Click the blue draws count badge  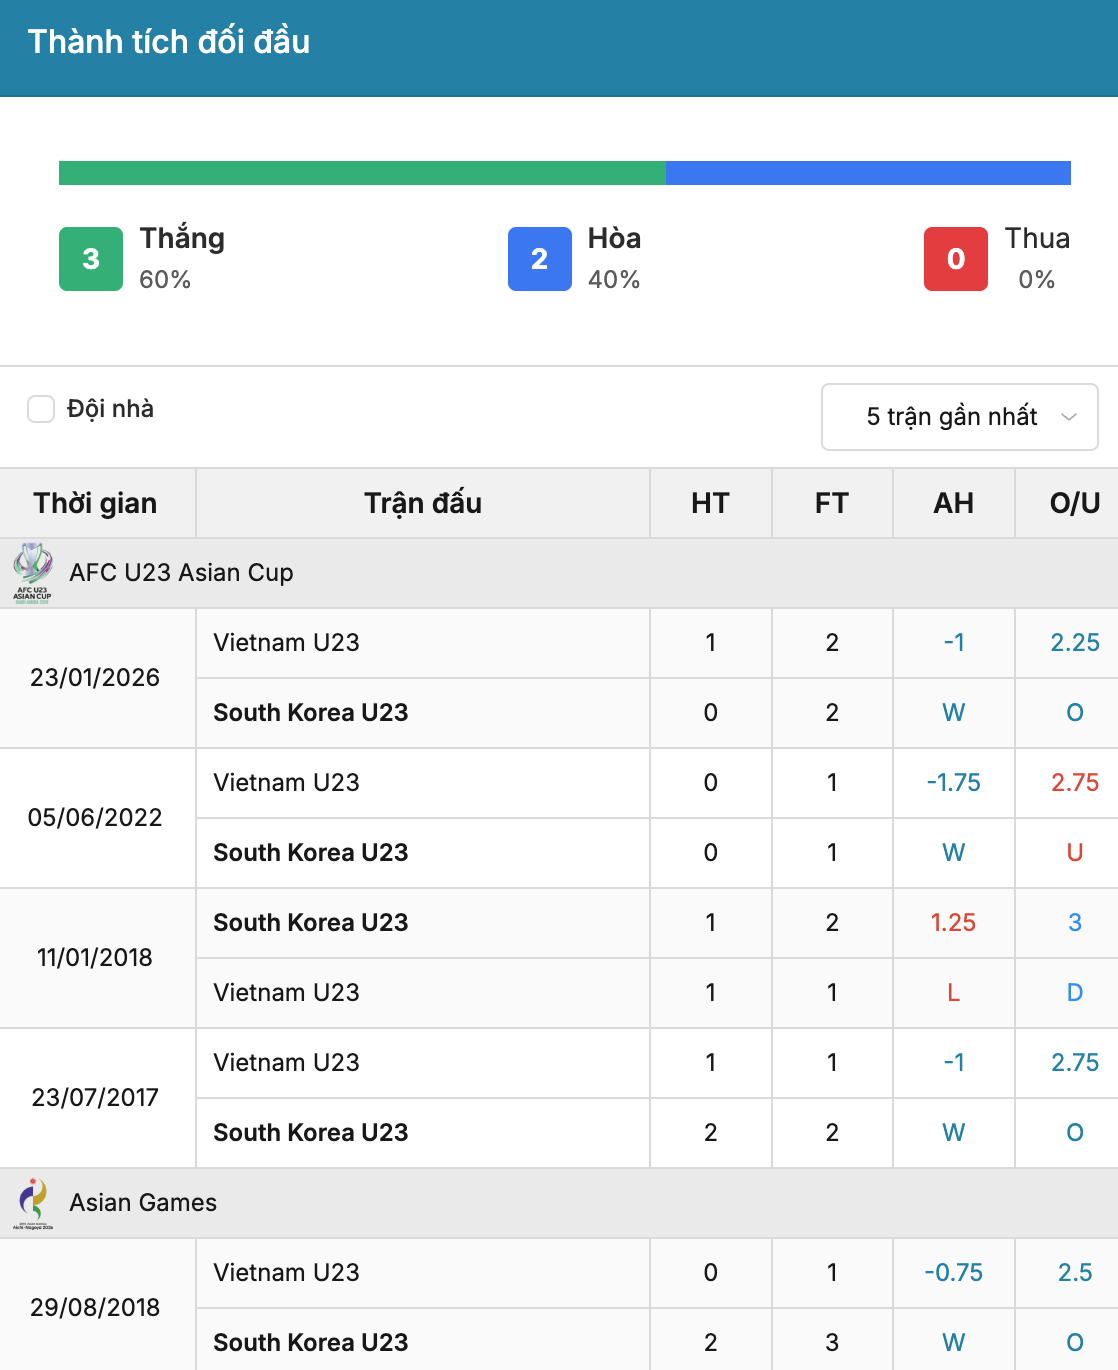tap(540, 259)
